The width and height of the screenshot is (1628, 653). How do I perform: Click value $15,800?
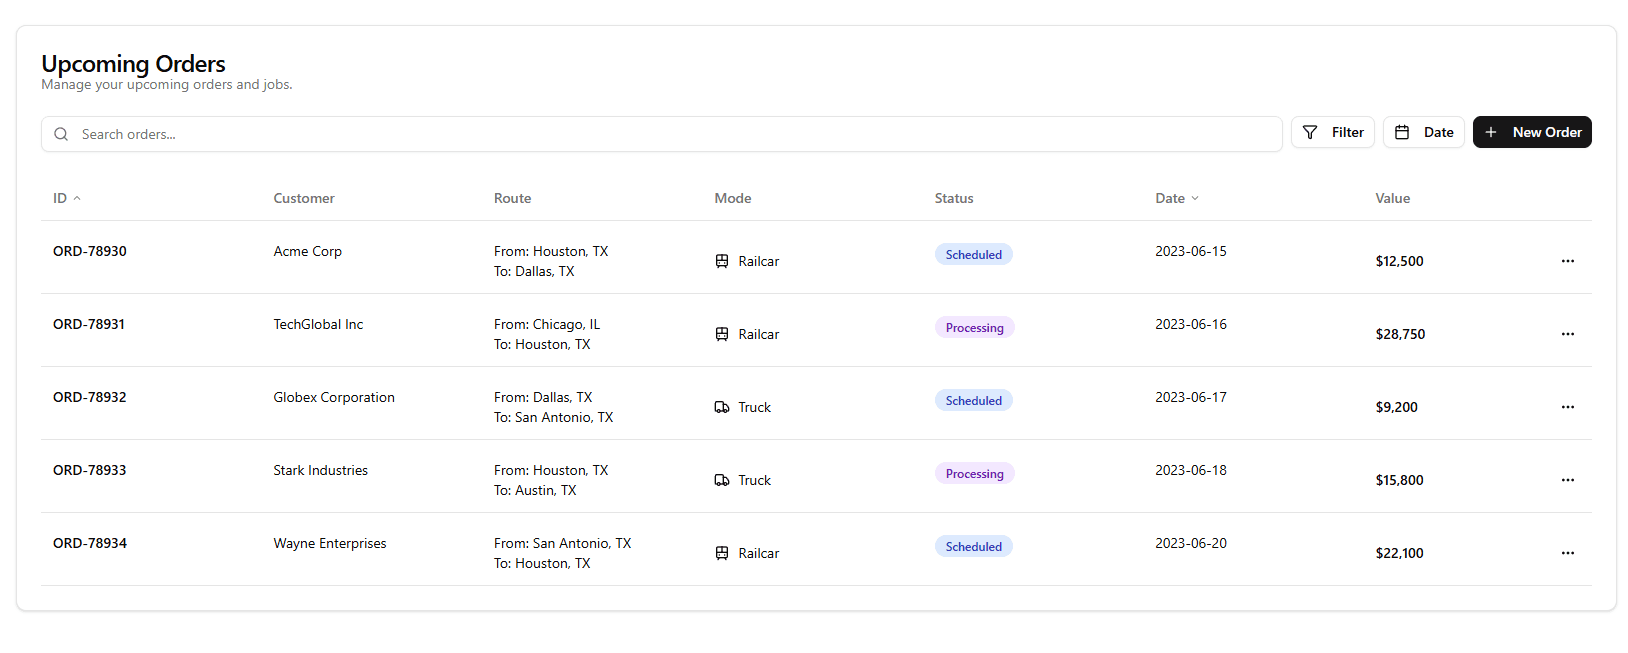coord(1399,480)
